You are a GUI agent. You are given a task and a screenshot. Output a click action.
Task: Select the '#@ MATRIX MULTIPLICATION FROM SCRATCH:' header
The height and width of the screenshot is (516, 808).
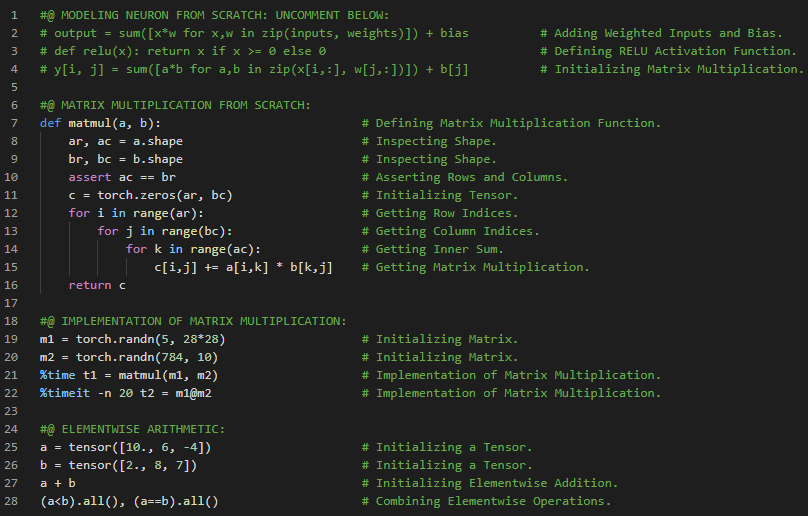(175, 105)
